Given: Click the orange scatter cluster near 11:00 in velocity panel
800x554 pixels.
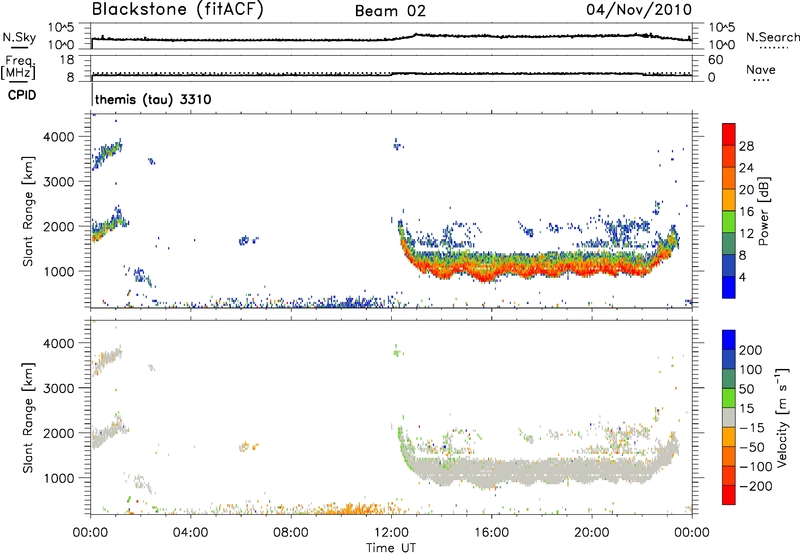Looking at the screenshot, I should coord(357,508).
